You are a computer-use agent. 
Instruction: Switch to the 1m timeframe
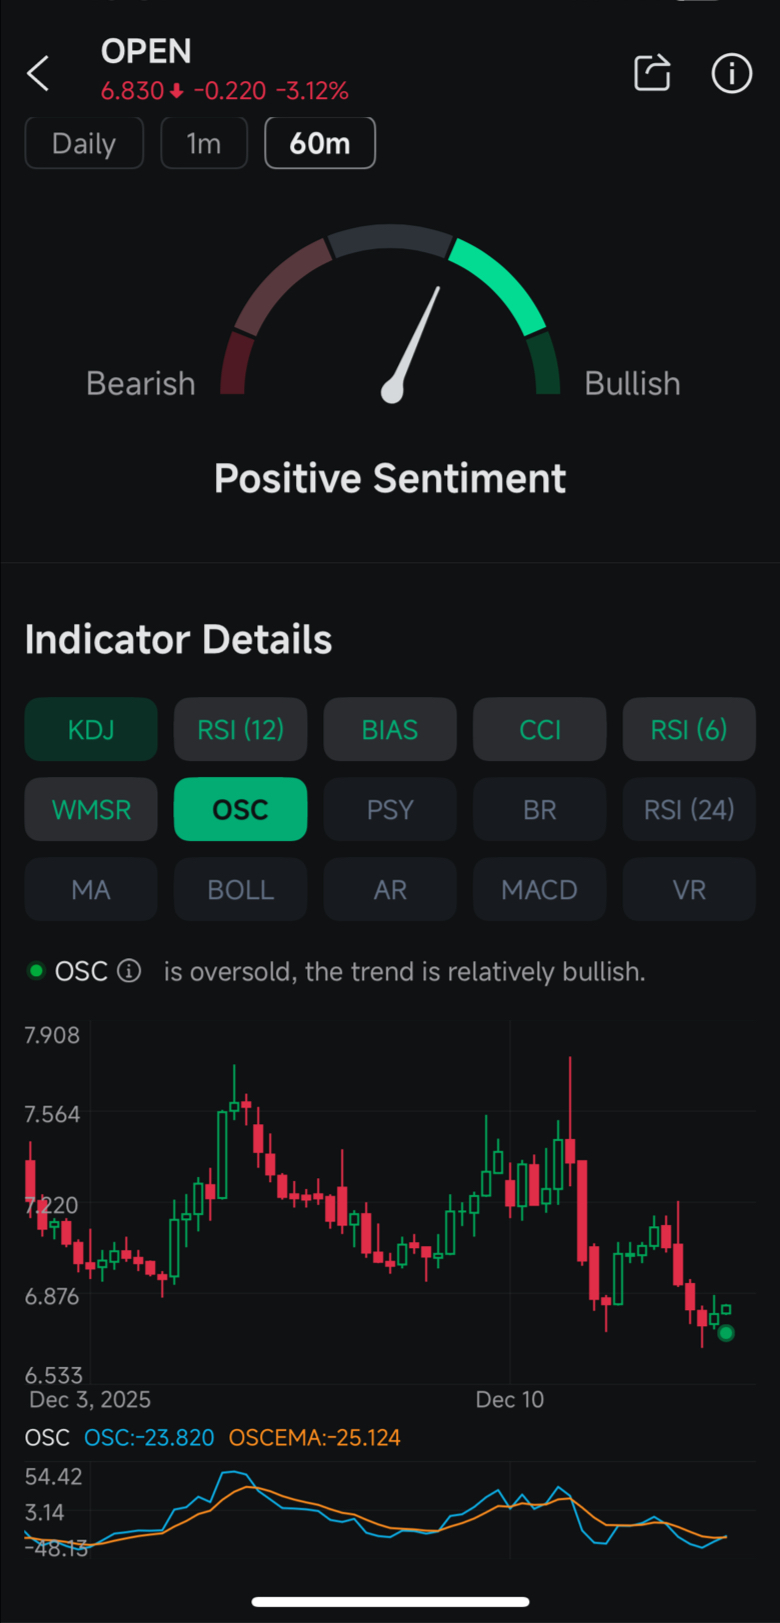[204, 143]
